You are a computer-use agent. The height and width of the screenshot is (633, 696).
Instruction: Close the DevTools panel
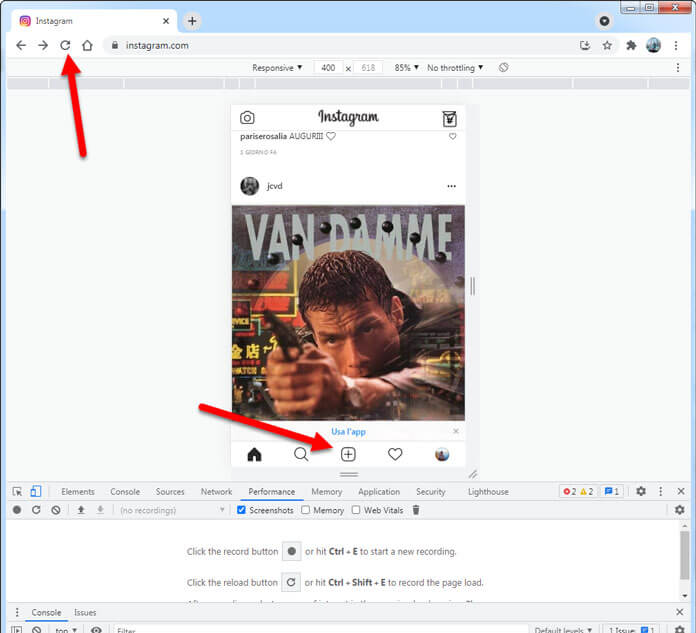[x=681, y=491]
